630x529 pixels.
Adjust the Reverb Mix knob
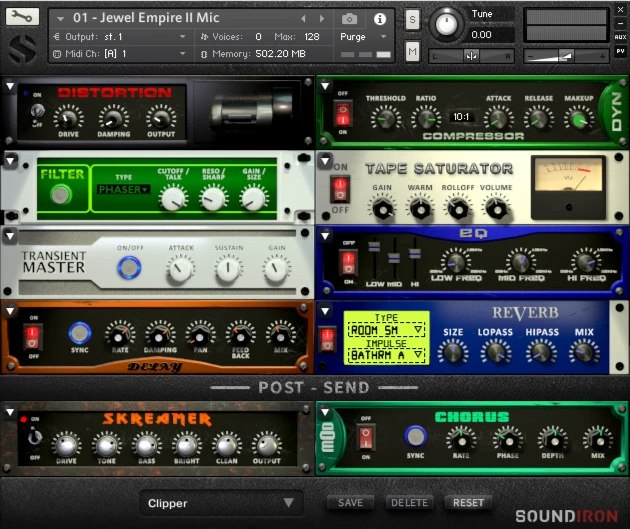[584, 352]
